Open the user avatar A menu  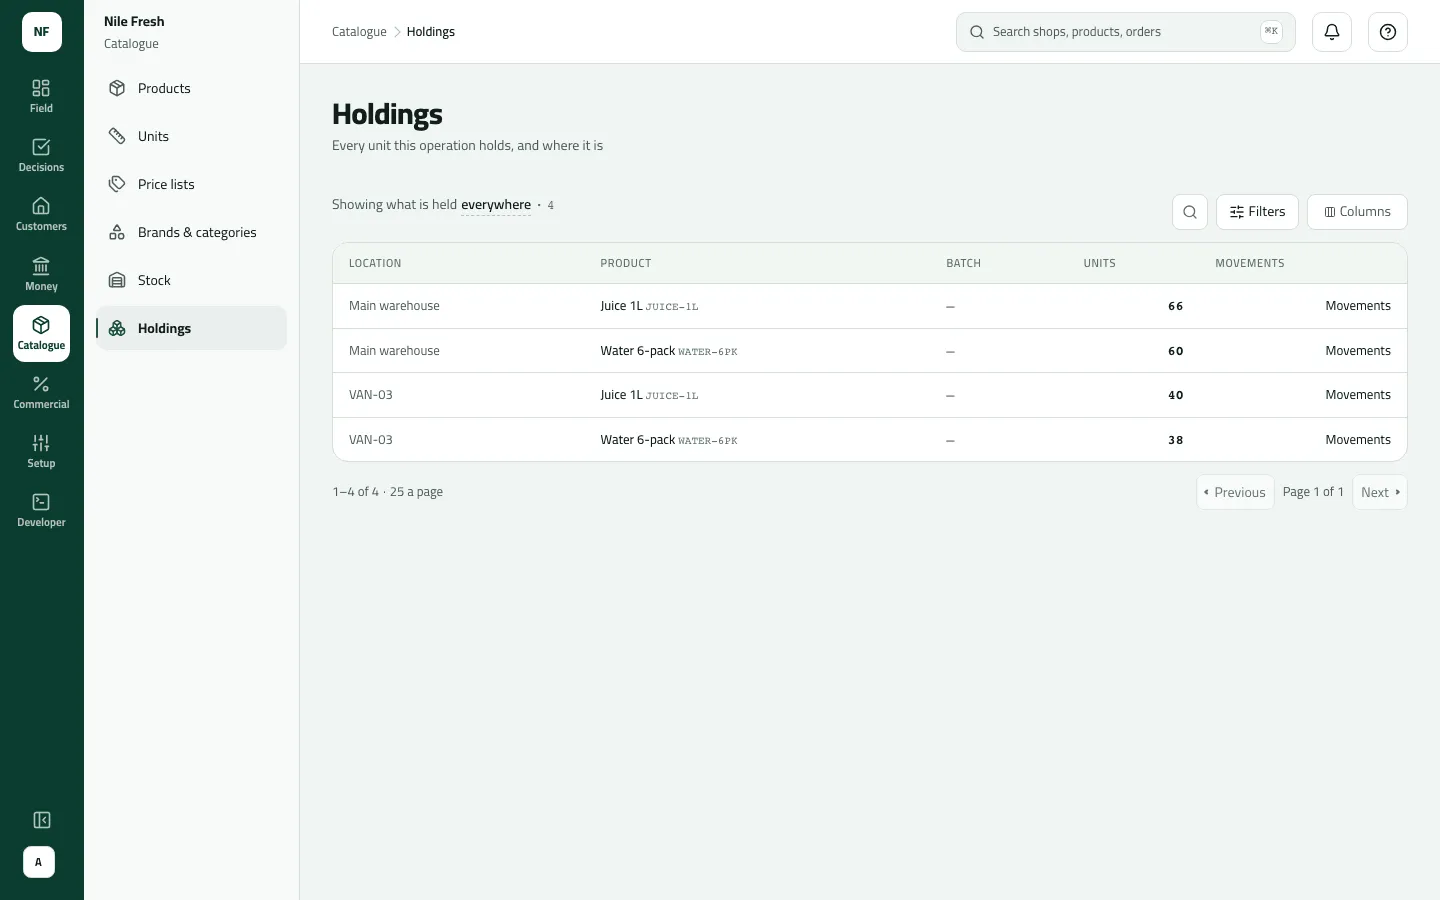click(39, 862)
